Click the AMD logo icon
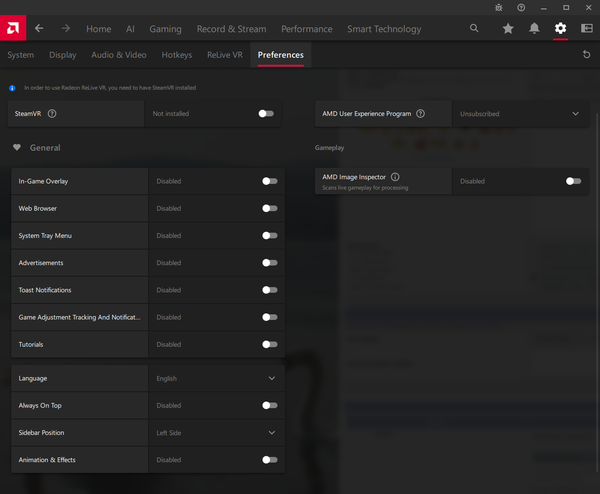The image size is (600, 494). coord(13,28)
